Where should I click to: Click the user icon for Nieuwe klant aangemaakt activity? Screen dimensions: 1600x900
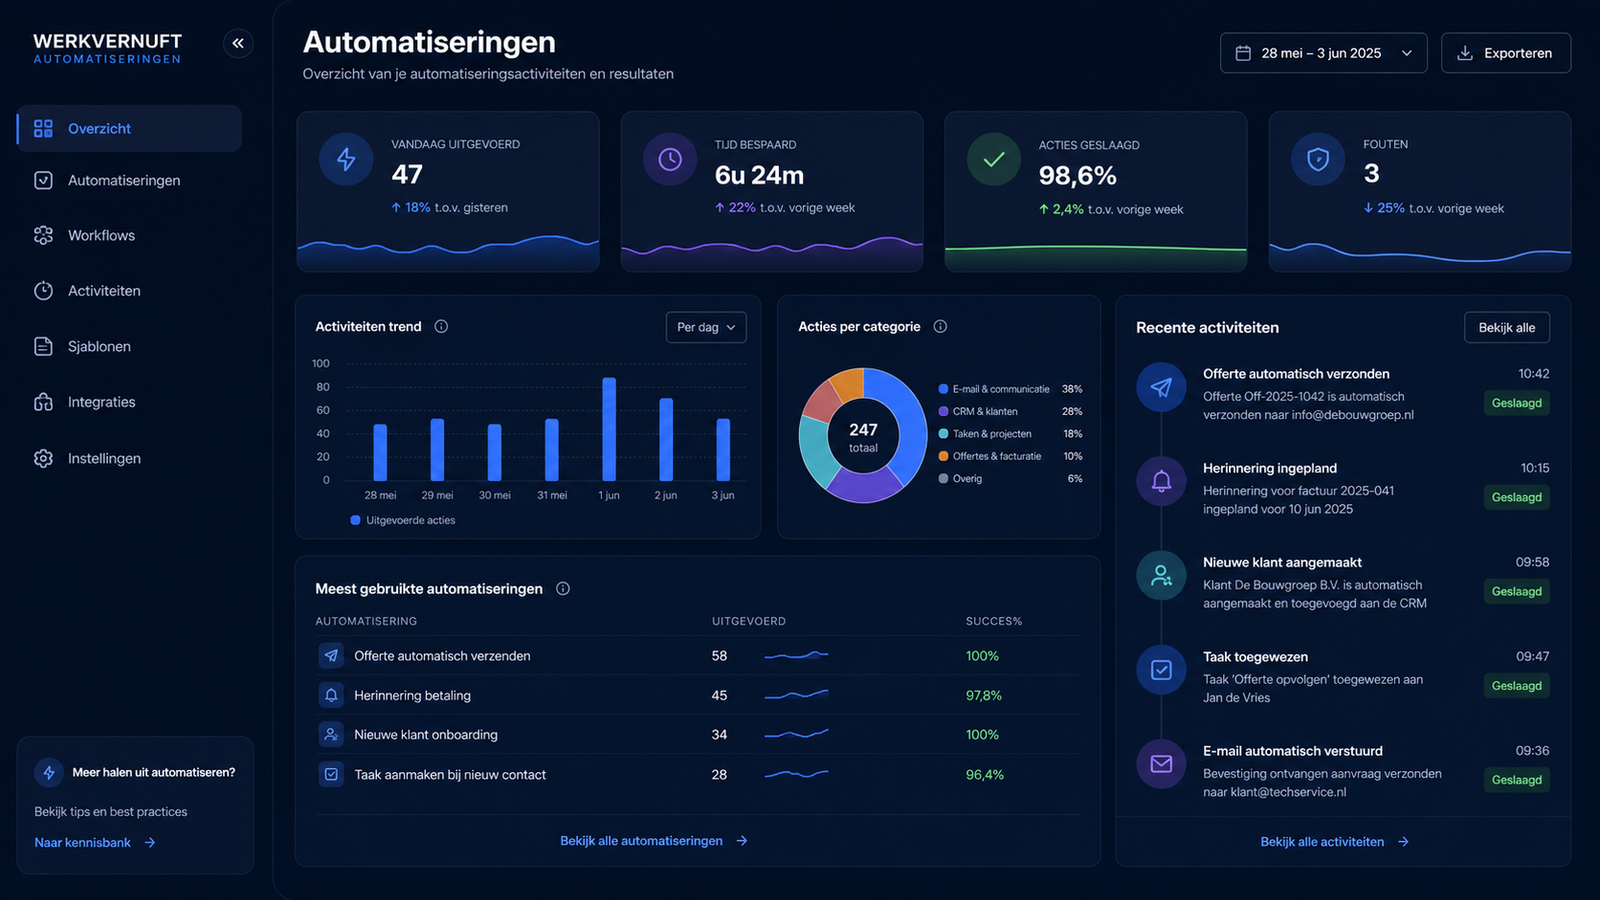[x=1161, y=575]
